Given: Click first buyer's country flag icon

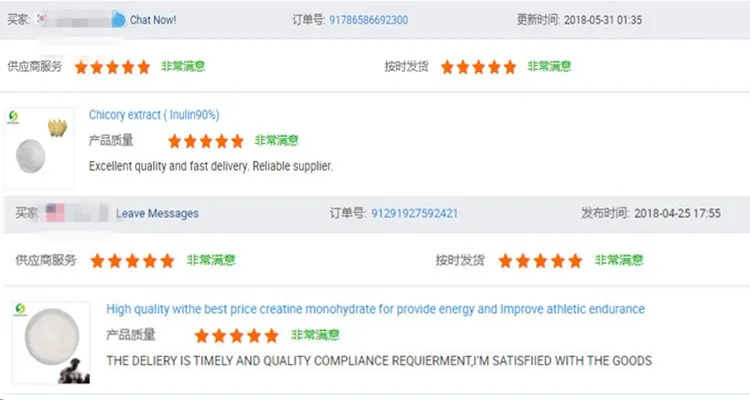Looking at the screenshot, I should pyautogui.click(x=43, y=18).
